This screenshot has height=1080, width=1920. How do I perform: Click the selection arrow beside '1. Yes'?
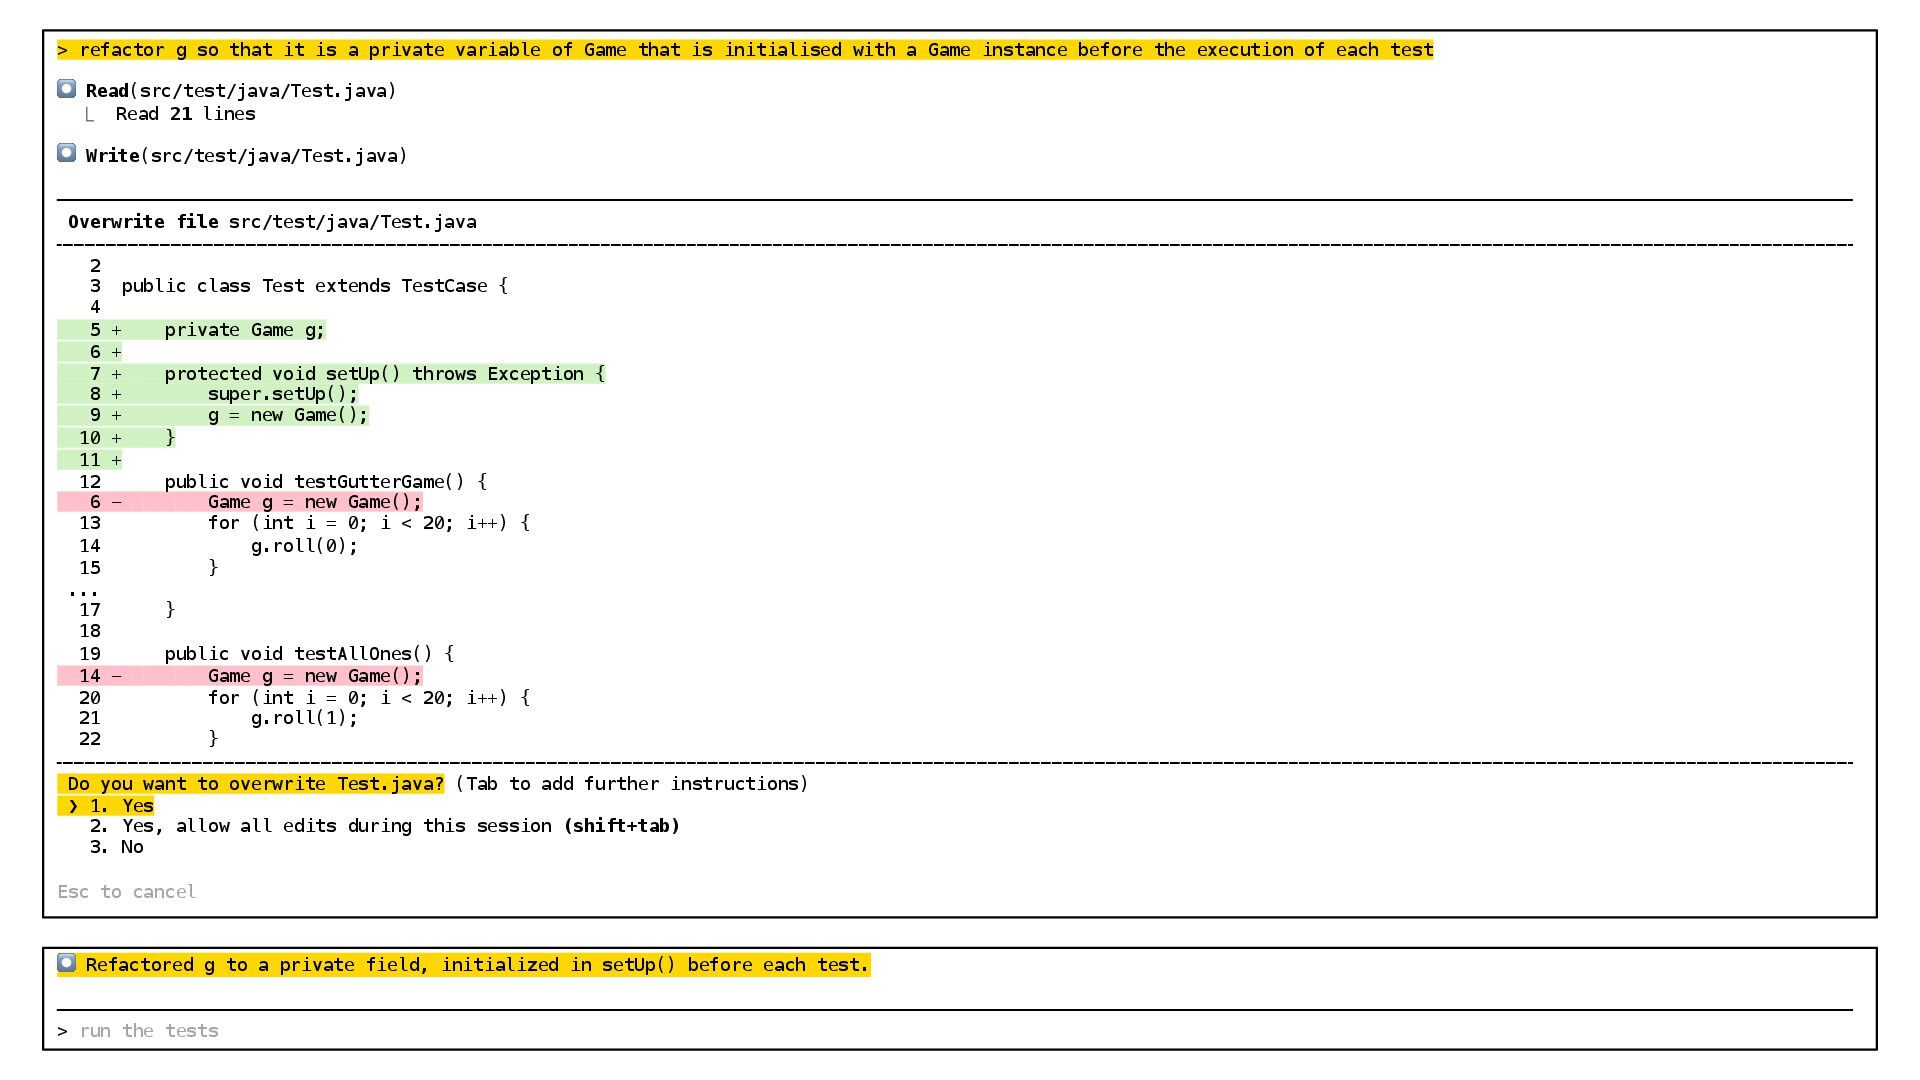tap(73, 806)
